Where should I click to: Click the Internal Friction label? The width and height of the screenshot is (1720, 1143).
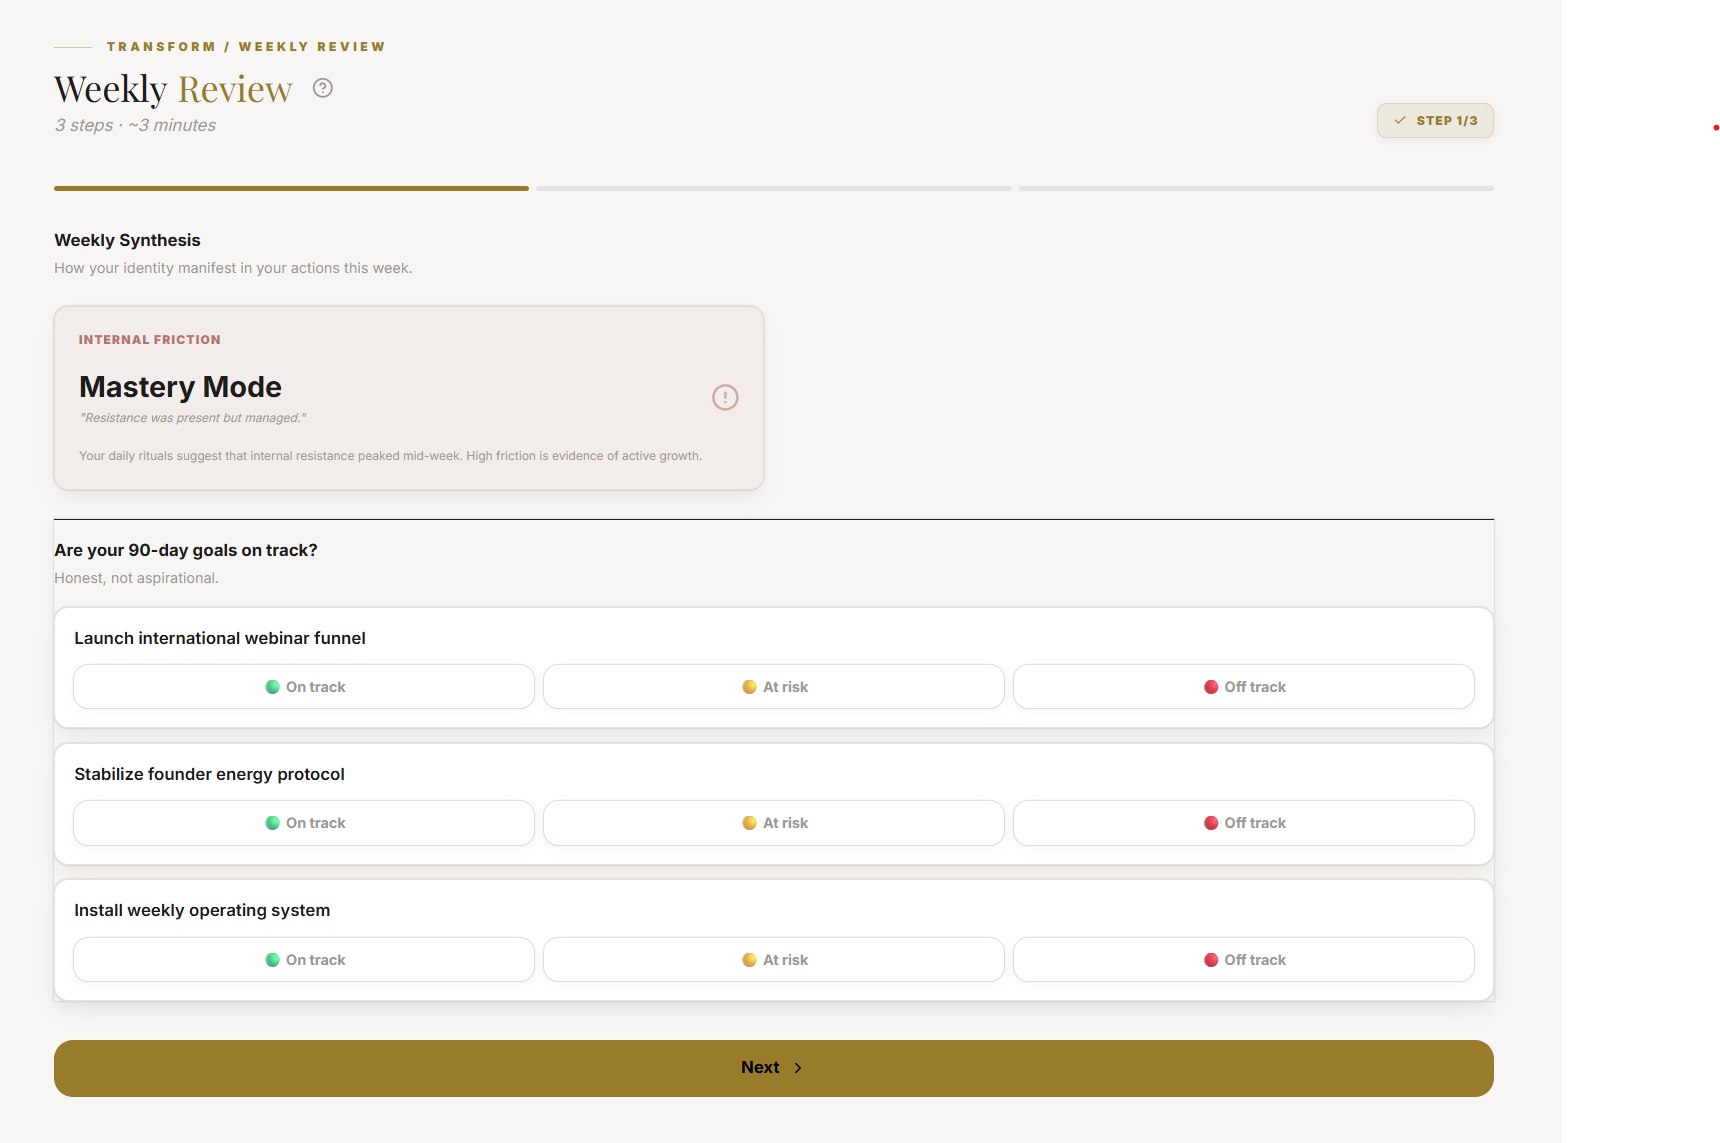(x=150, y=340)
